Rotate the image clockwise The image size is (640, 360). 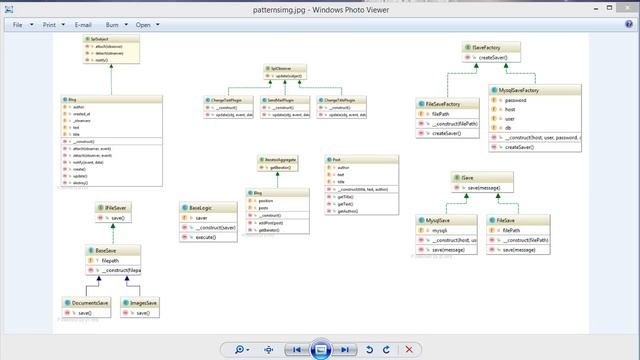click(386, 350)
